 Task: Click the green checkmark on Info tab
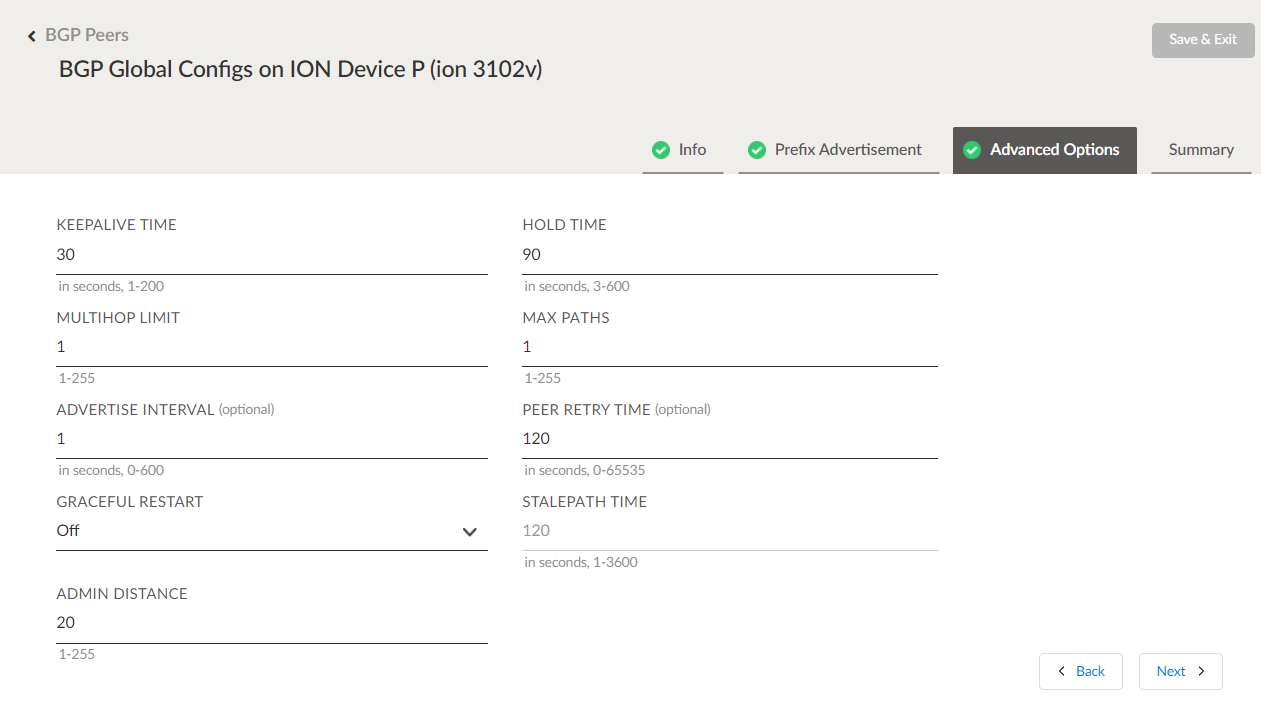coord(661,150)
